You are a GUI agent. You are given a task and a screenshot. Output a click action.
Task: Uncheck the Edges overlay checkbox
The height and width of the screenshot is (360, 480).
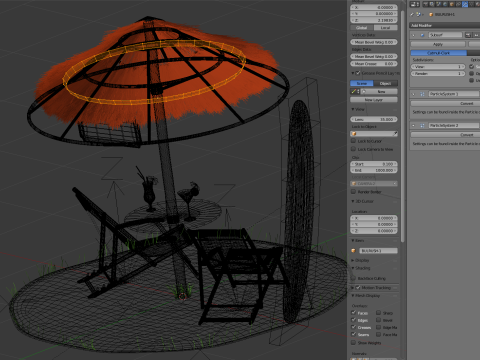point(353,320)
